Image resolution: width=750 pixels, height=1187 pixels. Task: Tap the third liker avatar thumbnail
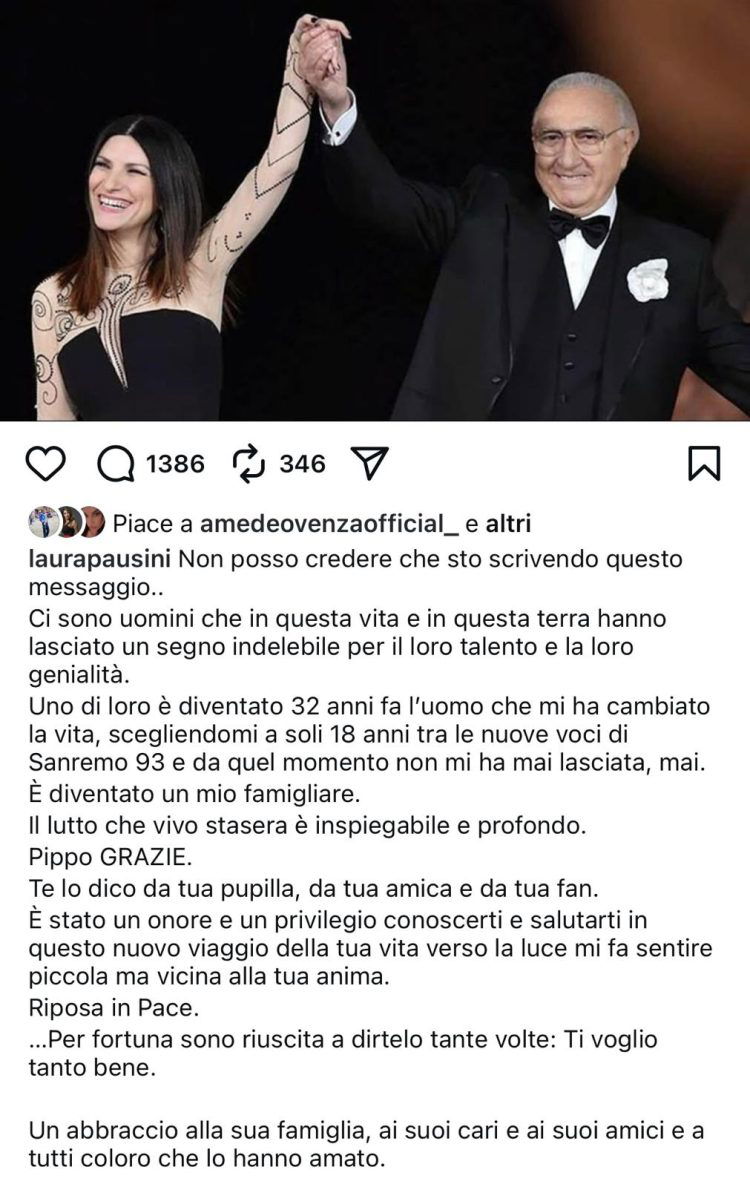tap(92, 522)
